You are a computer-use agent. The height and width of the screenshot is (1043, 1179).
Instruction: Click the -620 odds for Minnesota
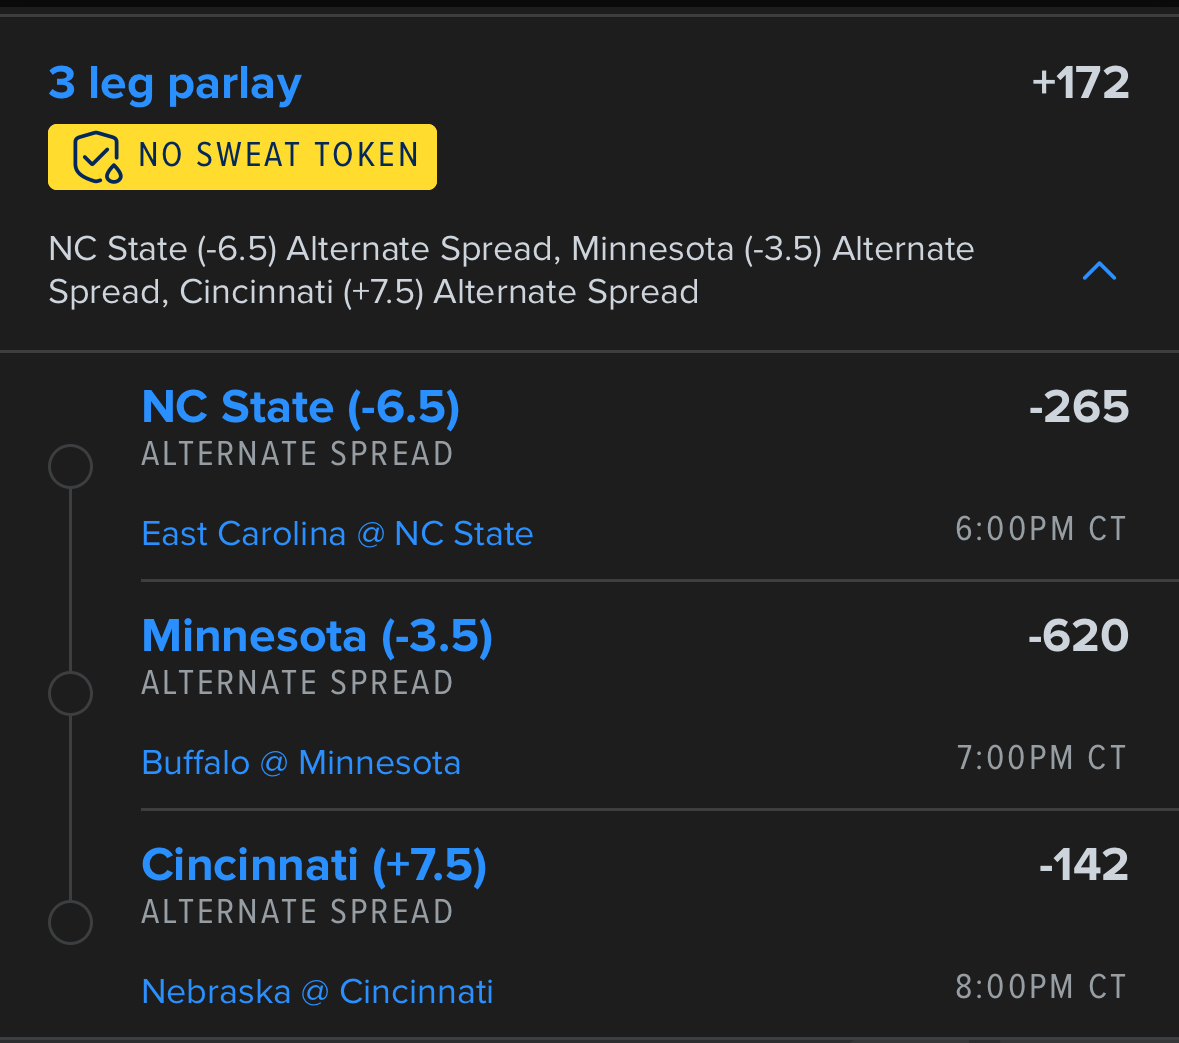click(1078, 636)
